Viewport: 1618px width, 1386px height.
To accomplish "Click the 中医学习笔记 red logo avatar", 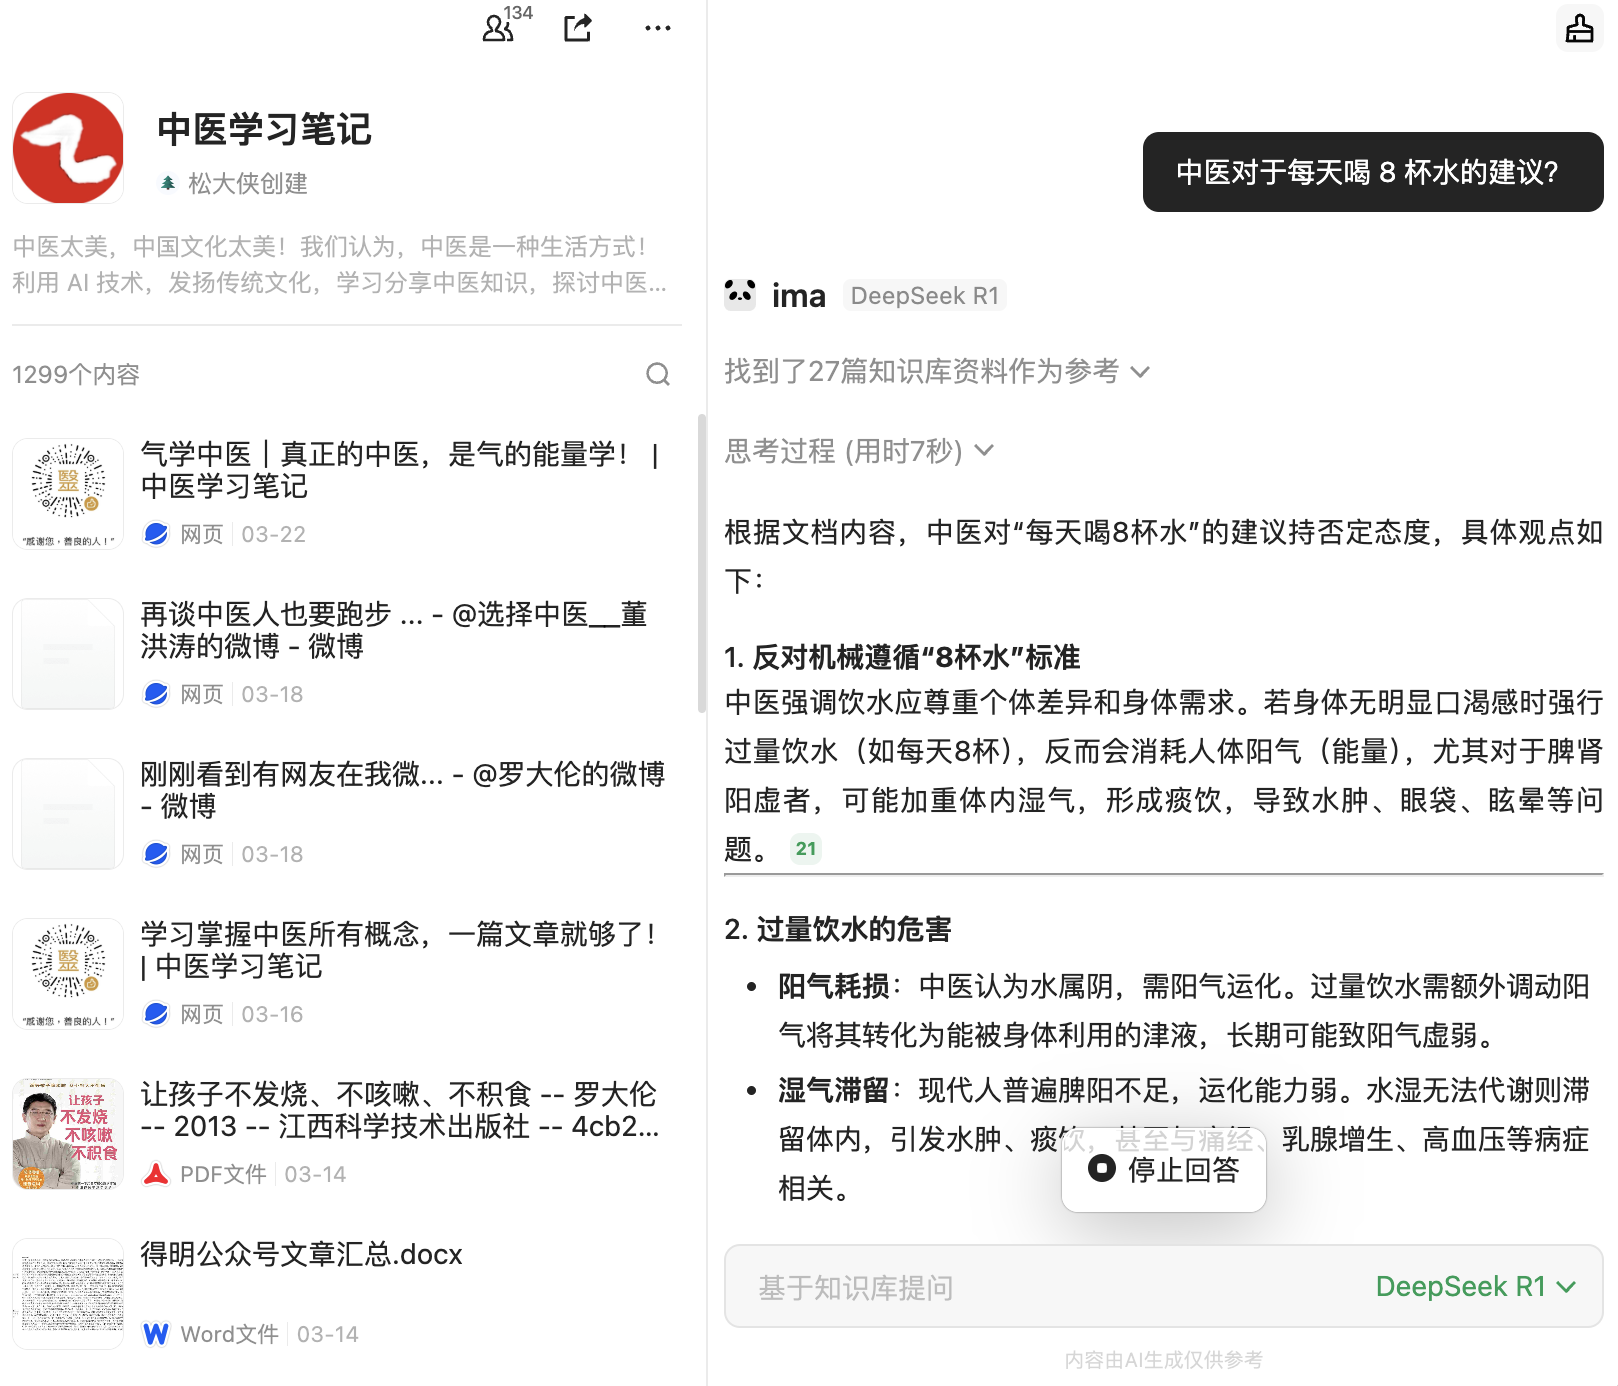I will pos(68,148).
